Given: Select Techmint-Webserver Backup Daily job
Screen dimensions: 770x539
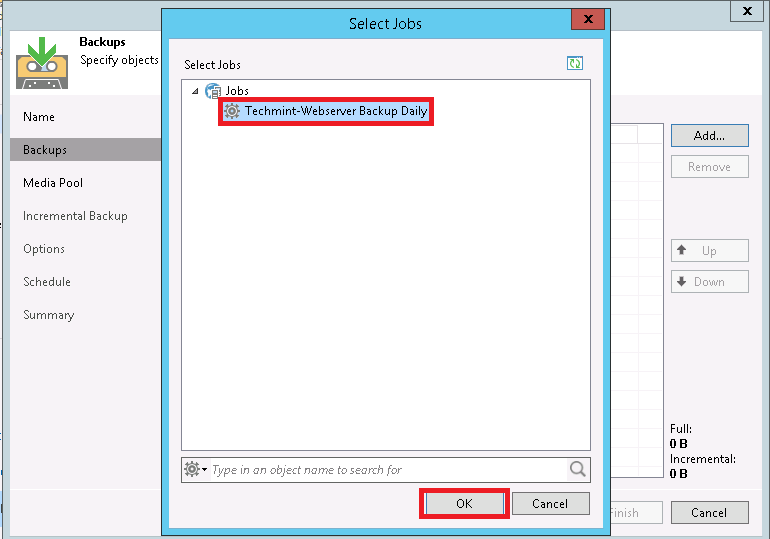Looking at the screenshot, I should tap(326, 111).
